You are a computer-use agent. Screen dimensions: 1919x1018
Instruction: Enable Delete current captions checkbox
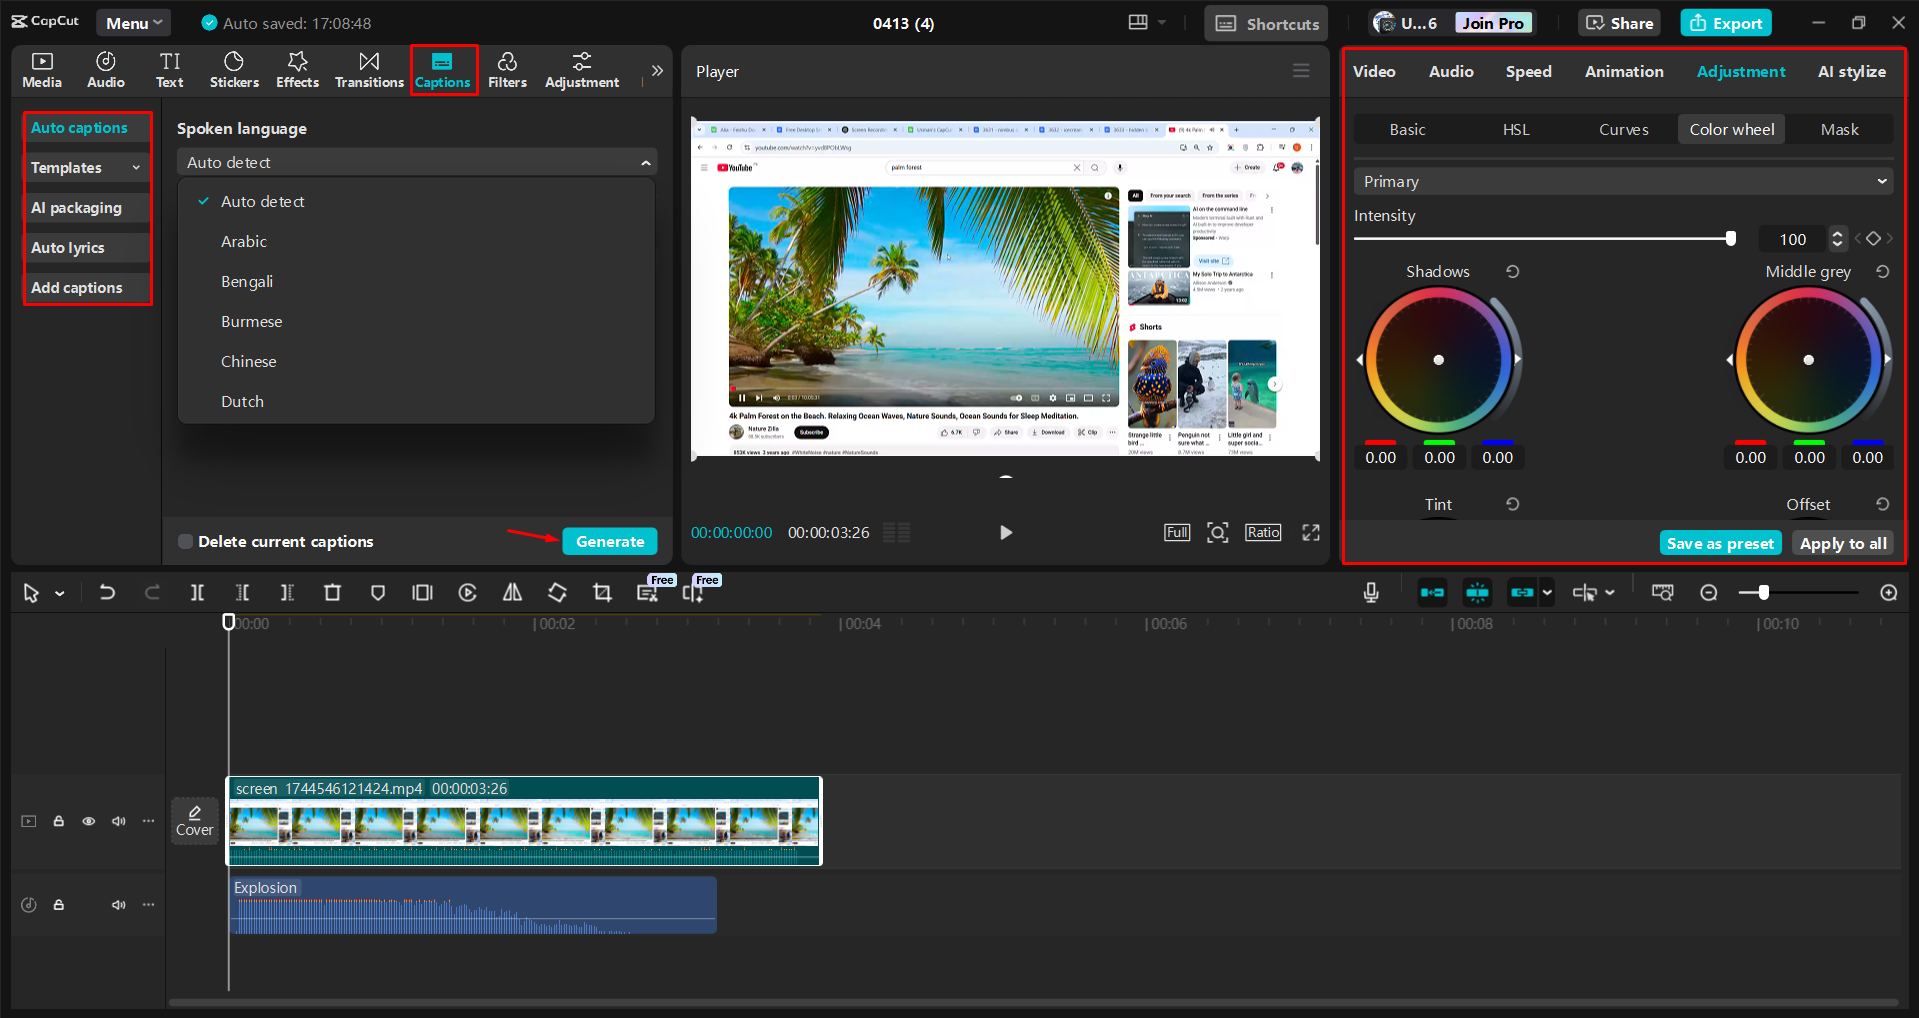(185, 542)
